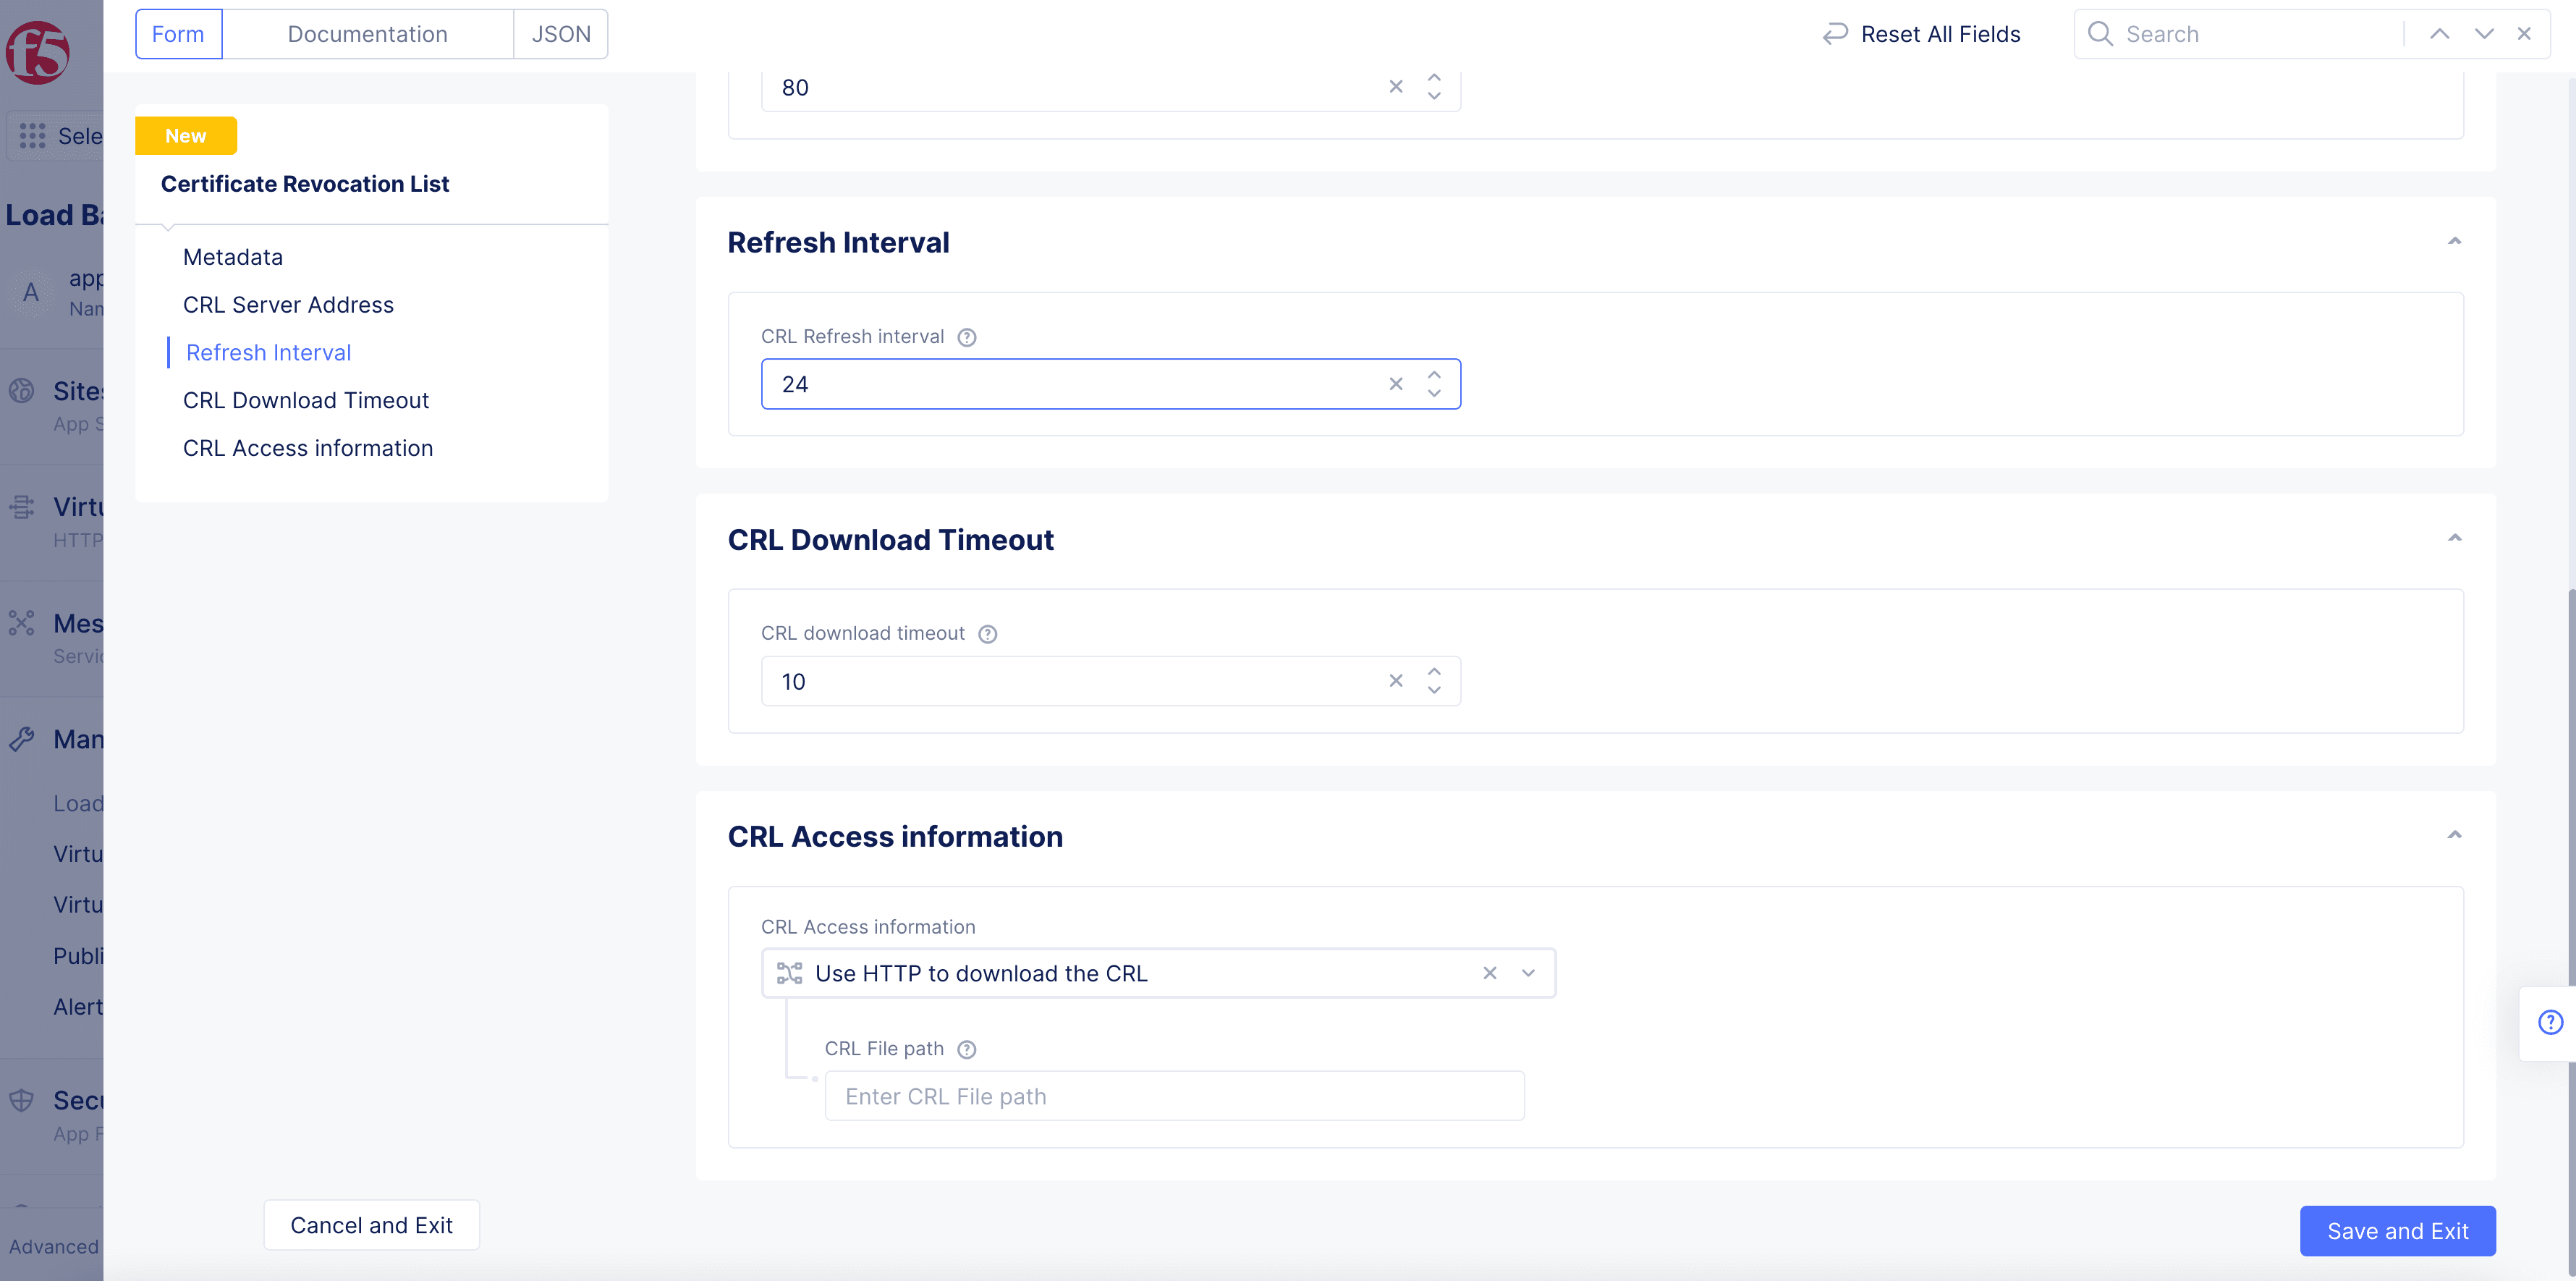
Task: Jump to previous search result arrow
Action: [x=2439, y=34]
